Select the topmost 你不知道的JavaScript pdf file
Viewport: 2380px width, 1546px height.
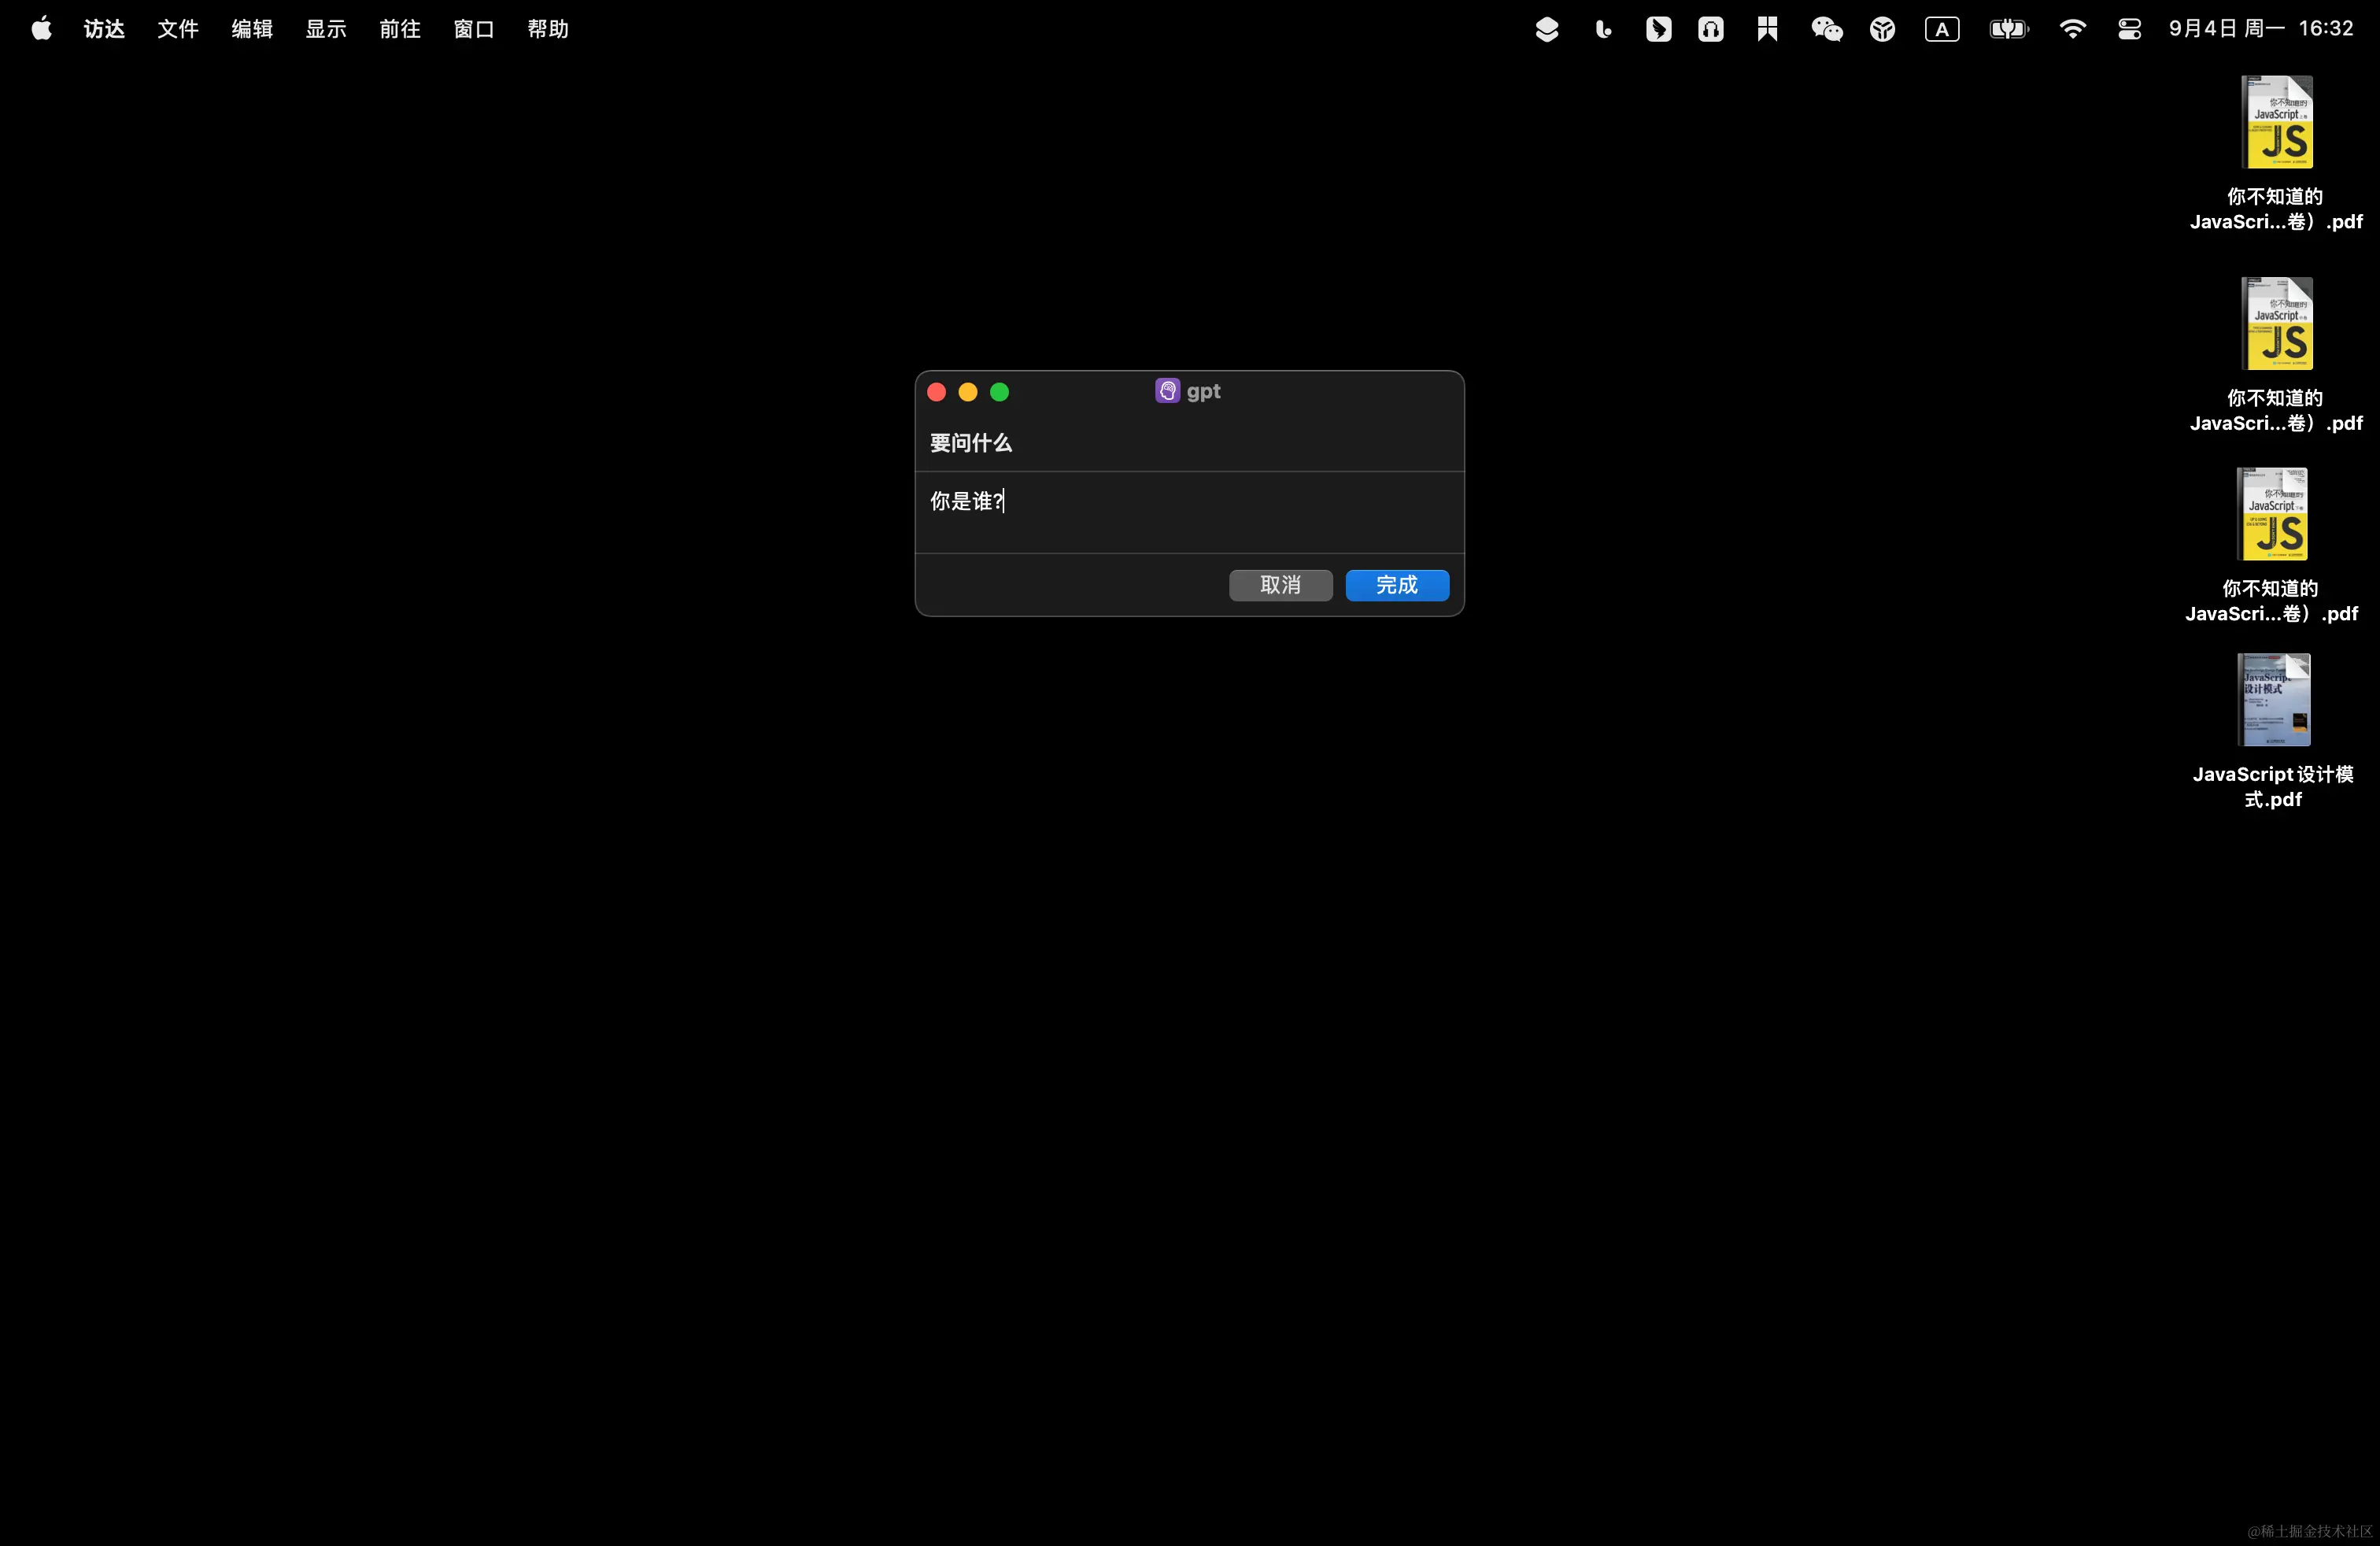pyautogui.click(x=2276, y=123)
